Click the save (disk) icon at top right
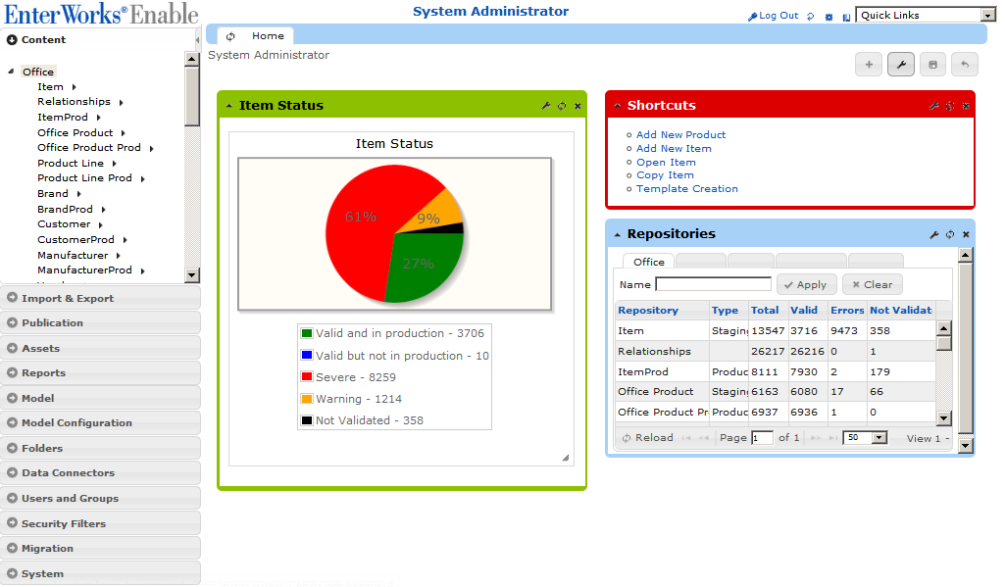This screenshot has height=587, width=1005. (932, 64)
